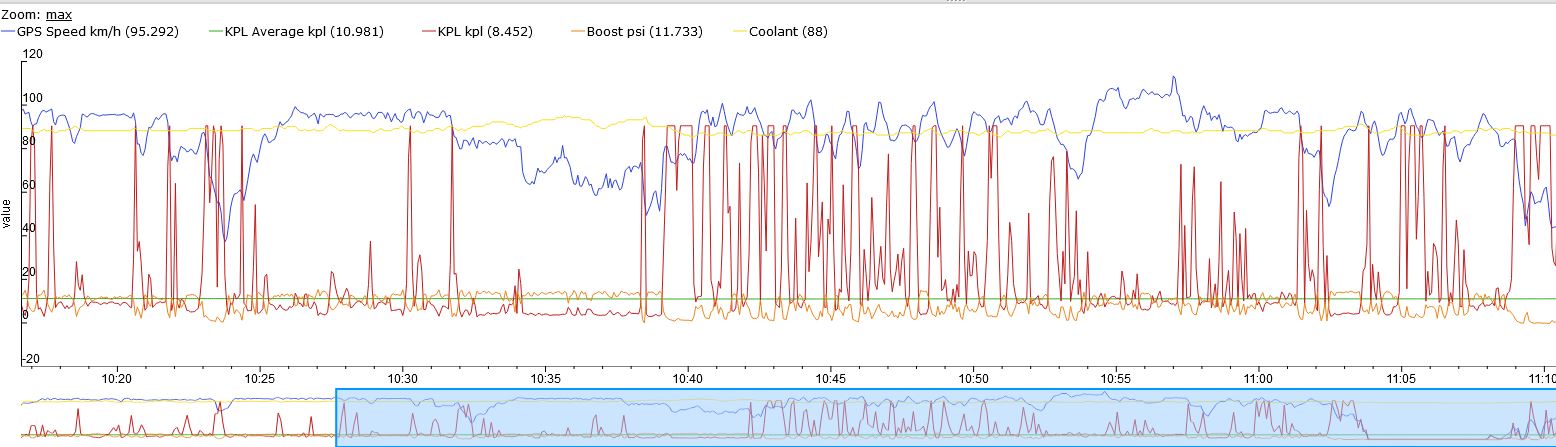Click the vertical 'value' axis title

pos(7,213)
